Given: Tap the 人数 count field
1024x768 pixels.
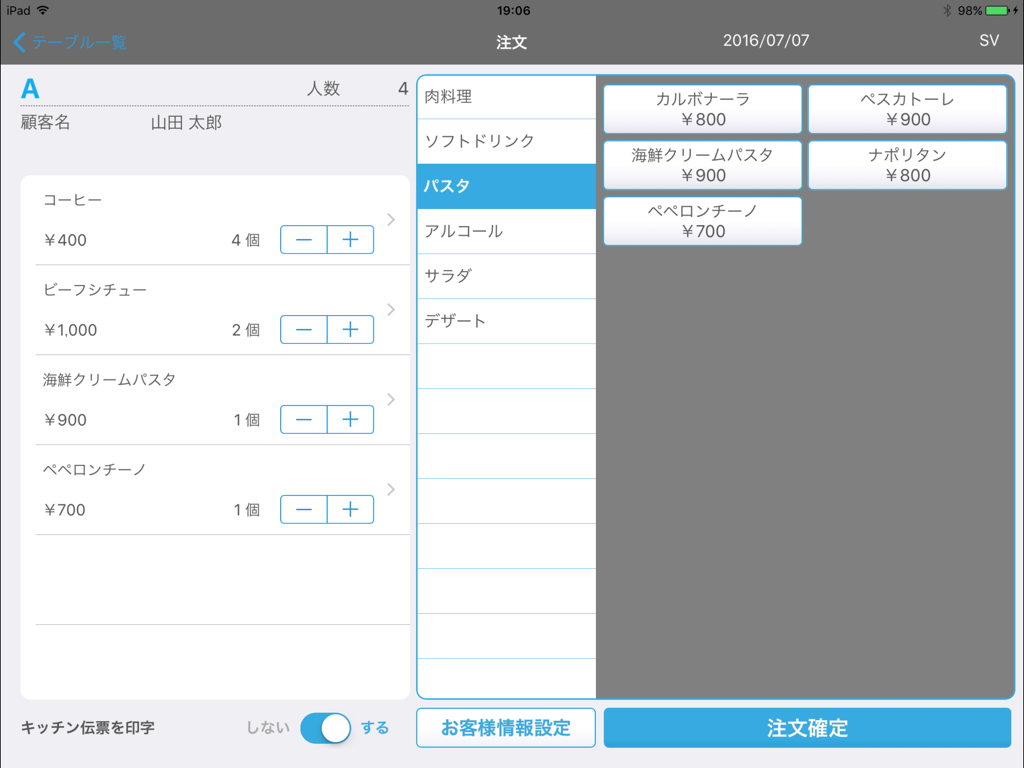Looking at the screenshot, I should [x=402, y=89].
